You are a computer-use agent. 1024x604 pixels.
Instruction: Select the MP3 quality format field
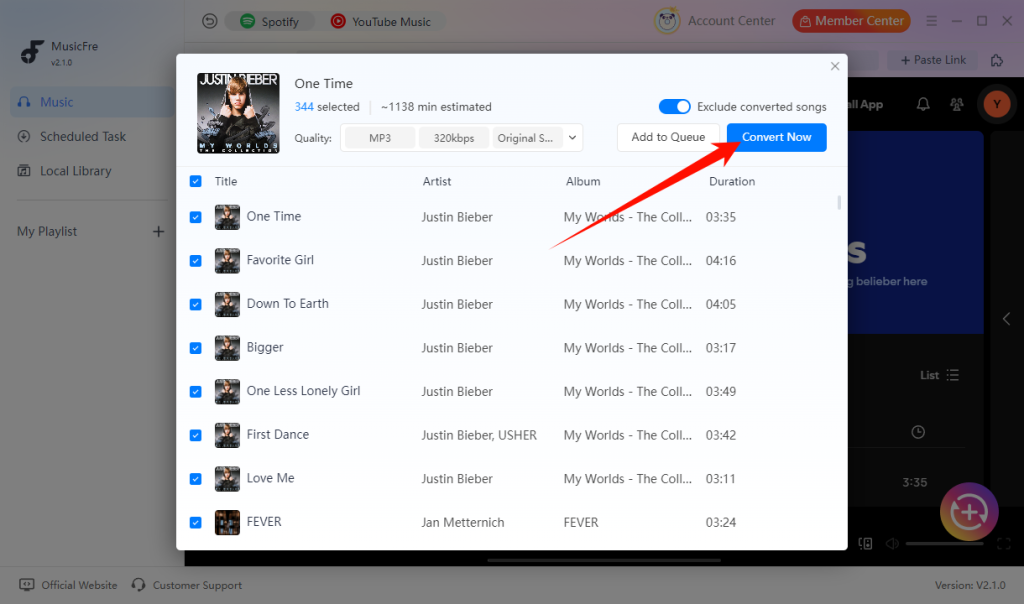379,138
